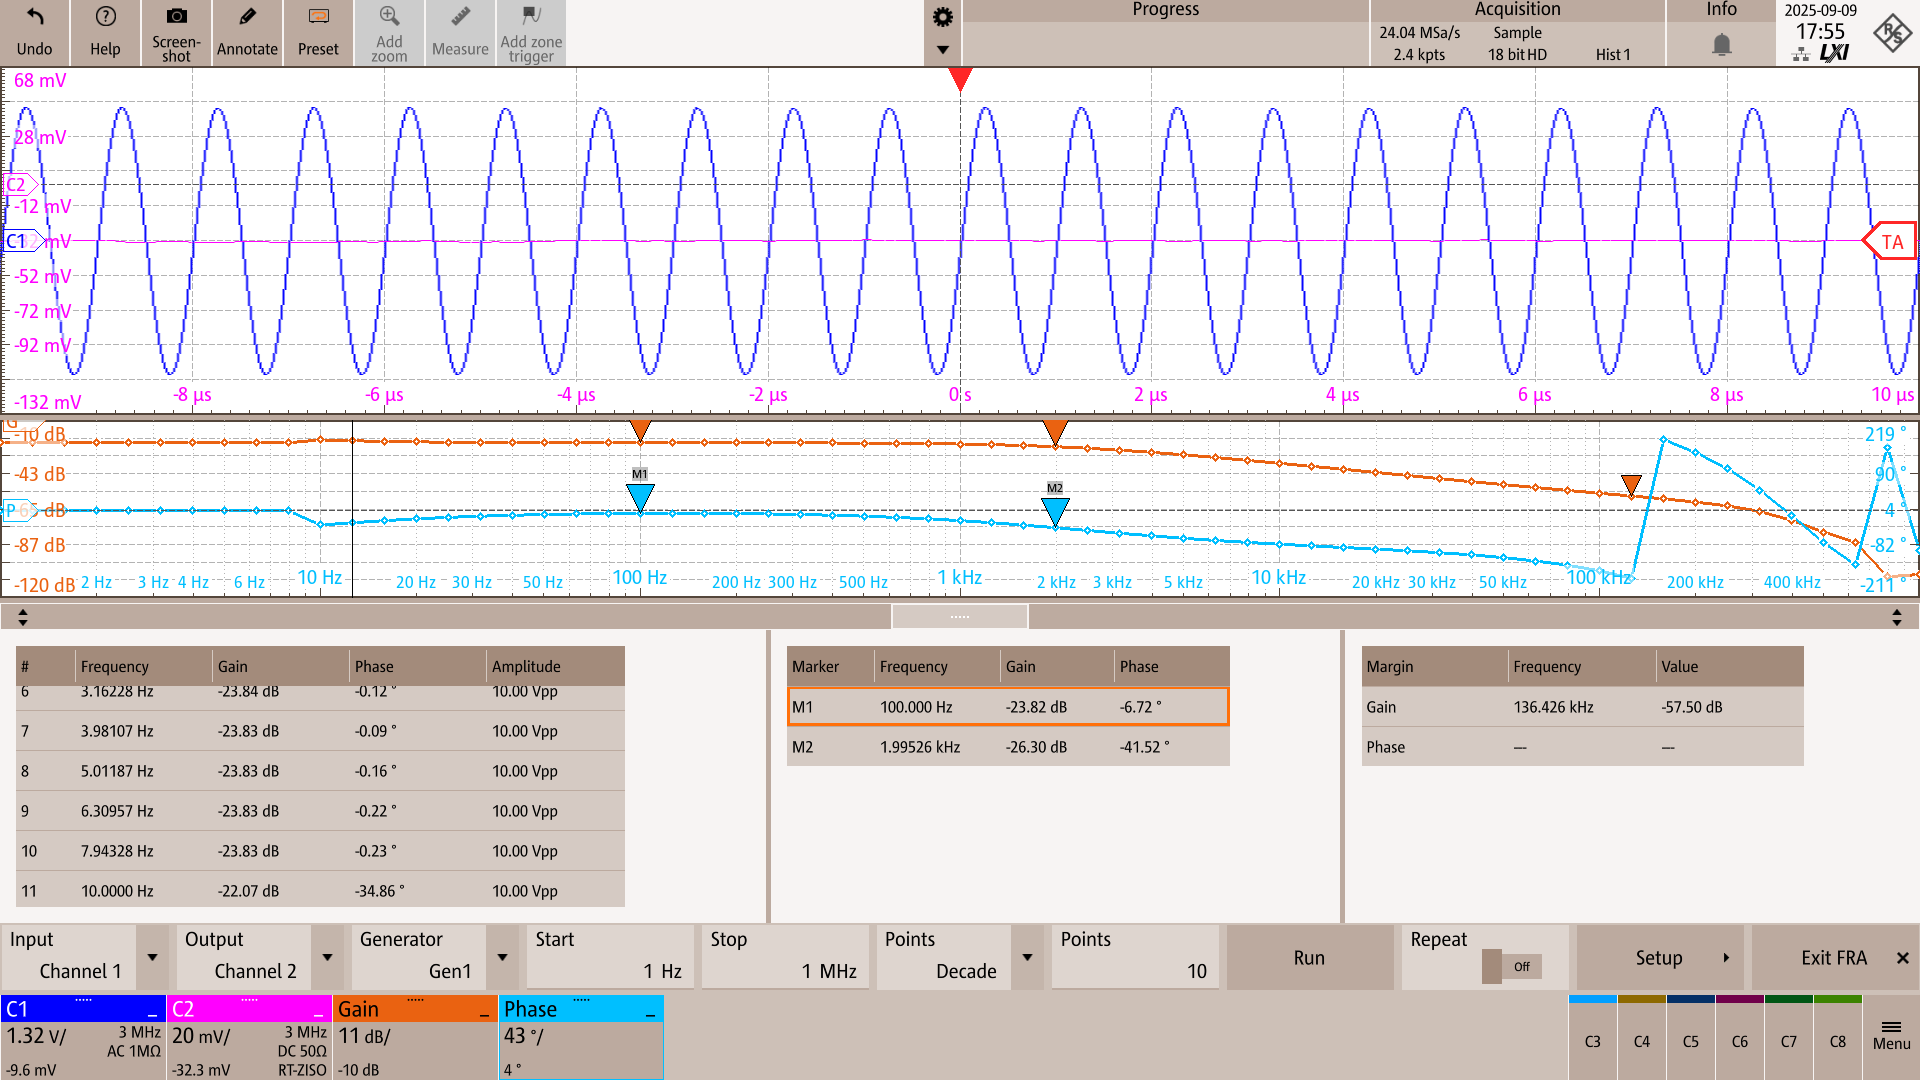Click Exit FRA button

(1834, 957)
